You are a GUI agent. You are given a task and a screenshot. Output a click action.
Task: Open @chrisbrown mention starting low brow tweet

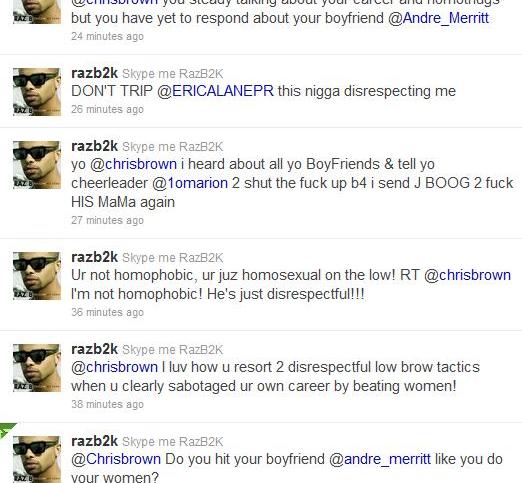pyautogui.click(x=114, y=367)
